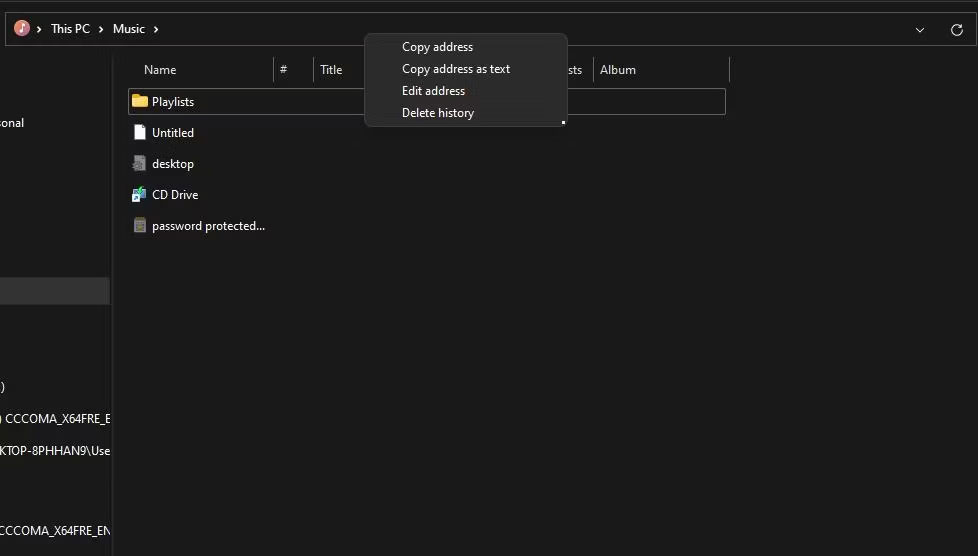Sort by the Name column header
The width and height of the screenshot is (978, 556).
click(160, 70)
